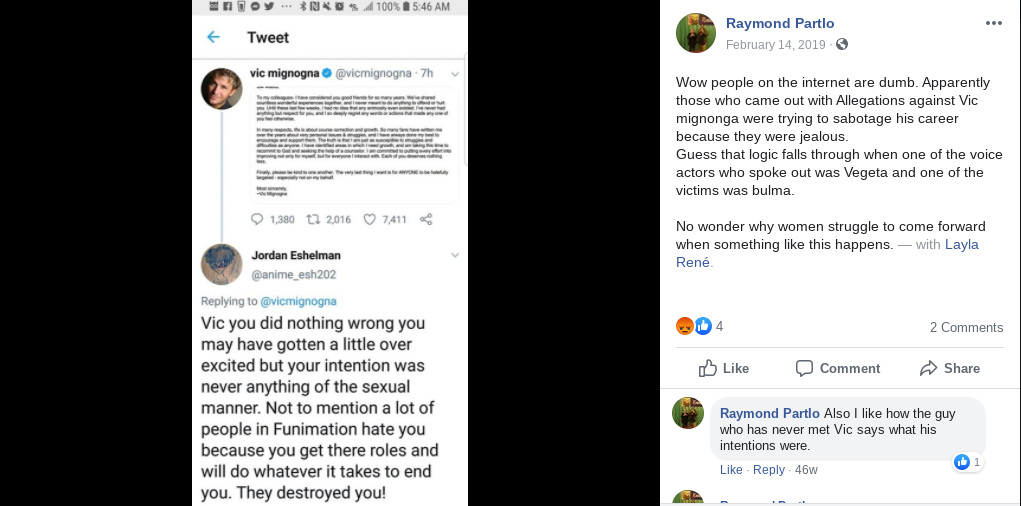Image resolution: width=1021 pixels, height=506 pixels.
Task: Click Reply under Raymond Partlo's comment
Action: click(768, 470)
